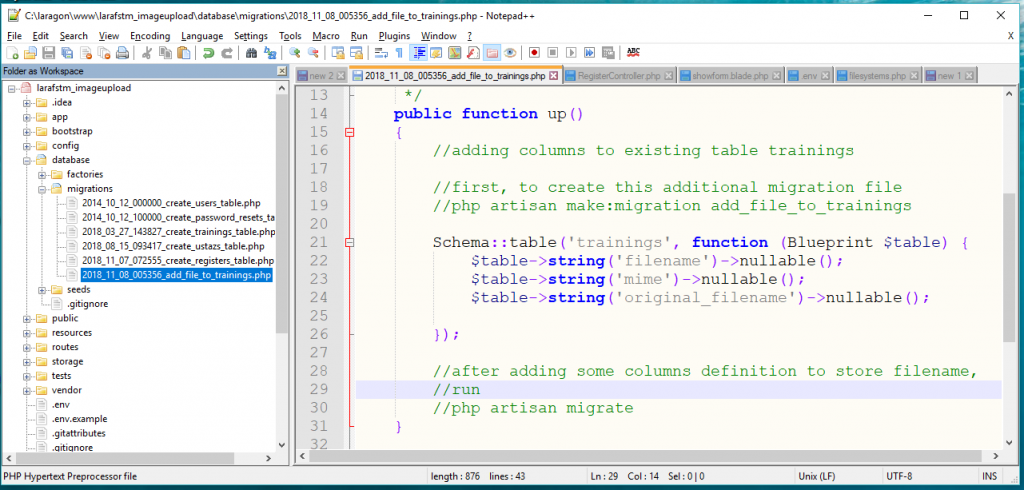This screenshot has height=490, width=1024.
Task: Open Find with the binoculars icon
Action: coord(252,52)
